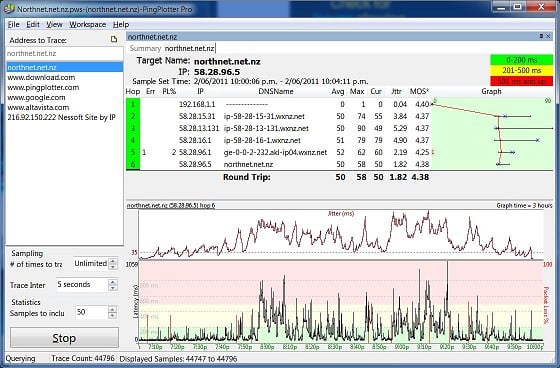Viewport: 560px width, 368px height.
Task: Click the PL% column header
Action: click(169, 91)
